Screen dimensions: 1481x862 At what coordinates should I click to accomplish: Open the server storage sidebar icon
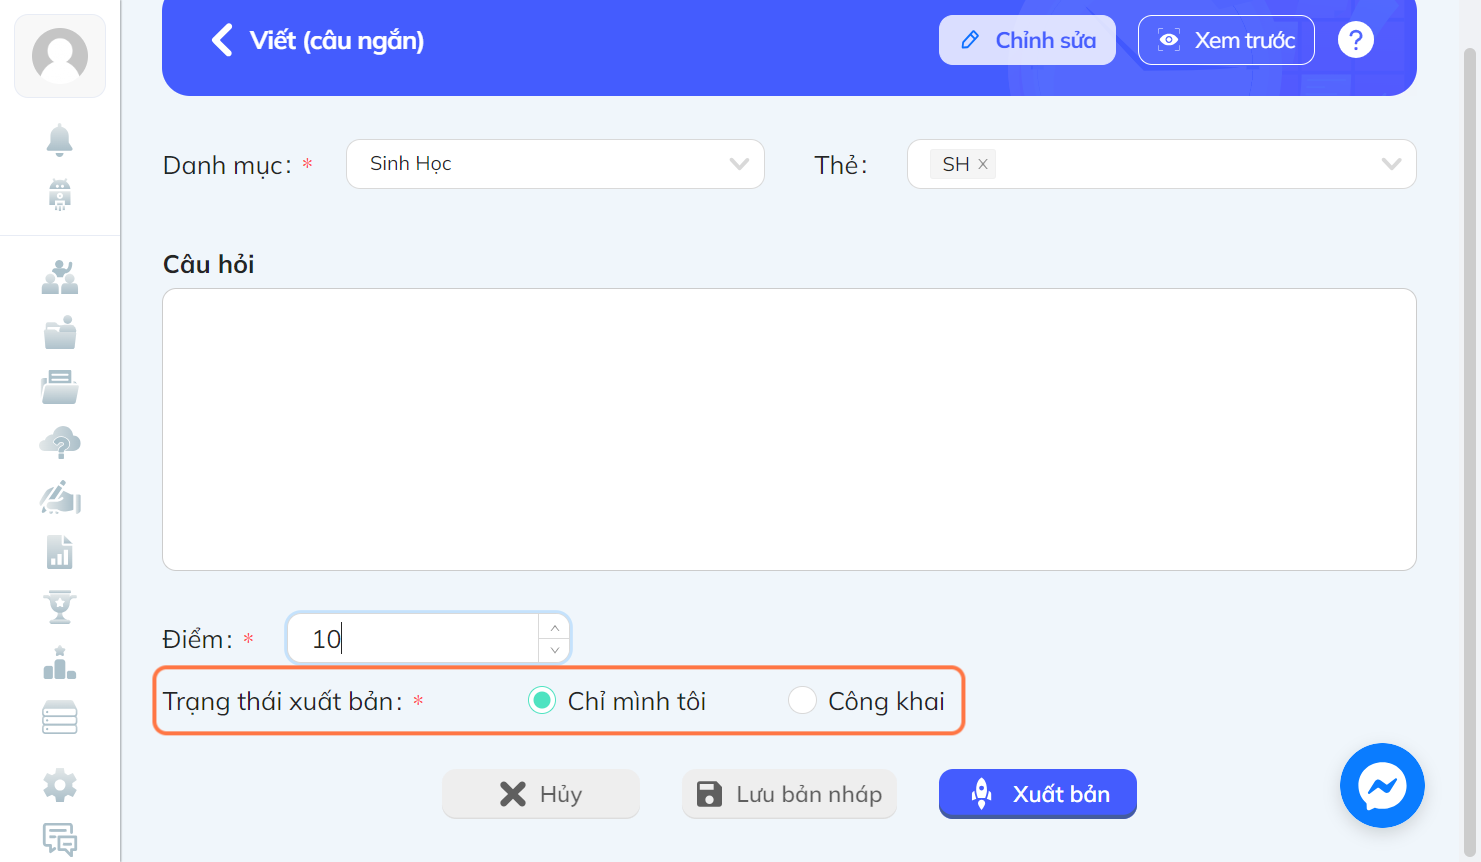(60, 717)
